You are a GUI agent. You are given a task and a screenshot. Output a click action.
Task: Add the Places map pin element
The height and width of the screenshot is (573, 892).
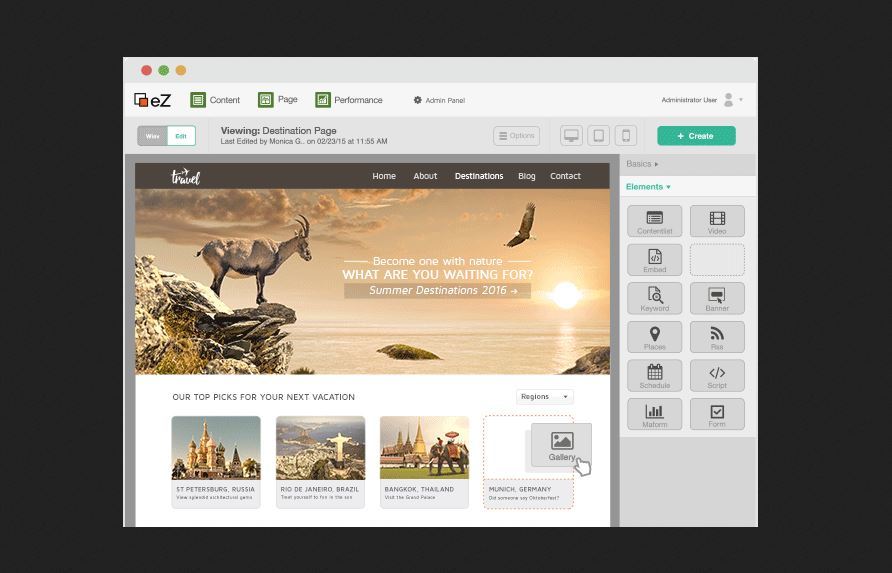[654, 337]
